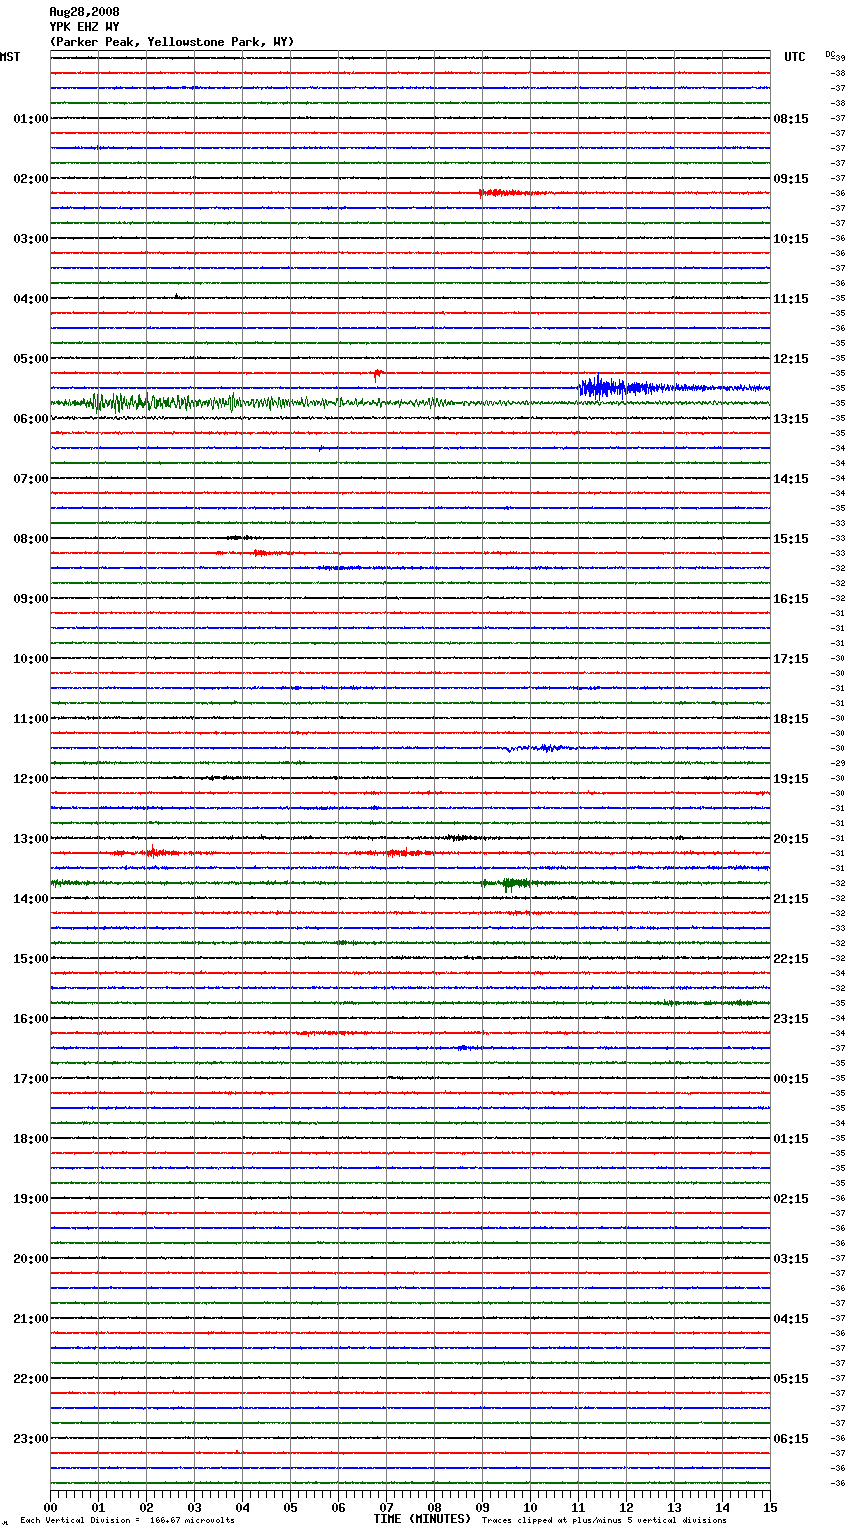
Task: Click the -29 DC offset value
Action: pyautogui.click(x=838, y=764)
